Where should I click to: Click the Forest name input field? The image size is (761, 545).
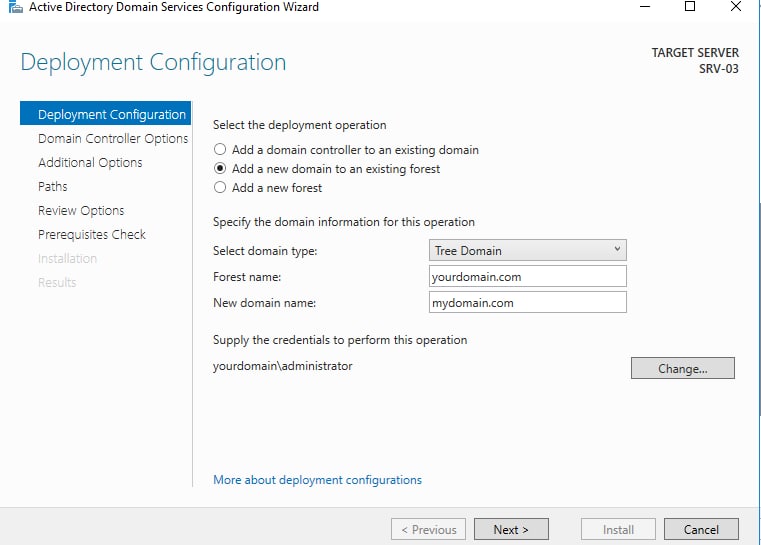(x=528, y=277)
